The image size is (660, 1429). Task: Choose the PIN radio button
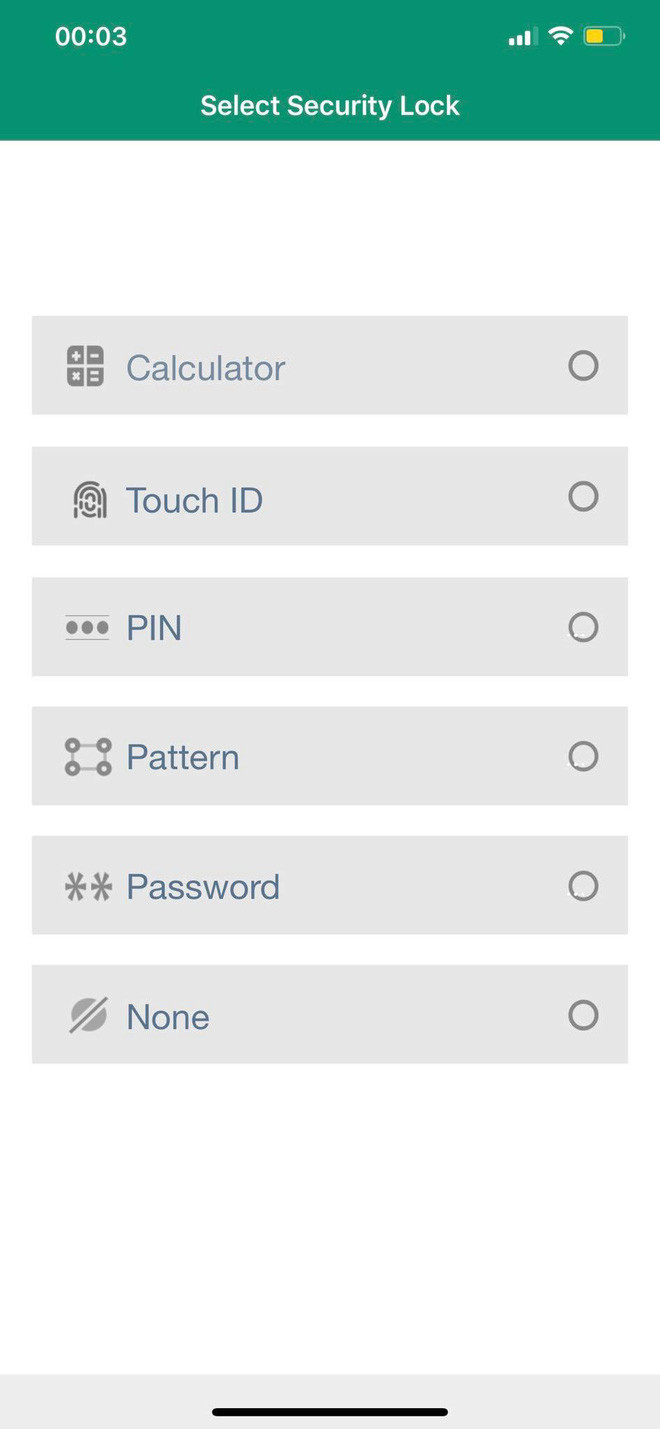click(583, 627)
